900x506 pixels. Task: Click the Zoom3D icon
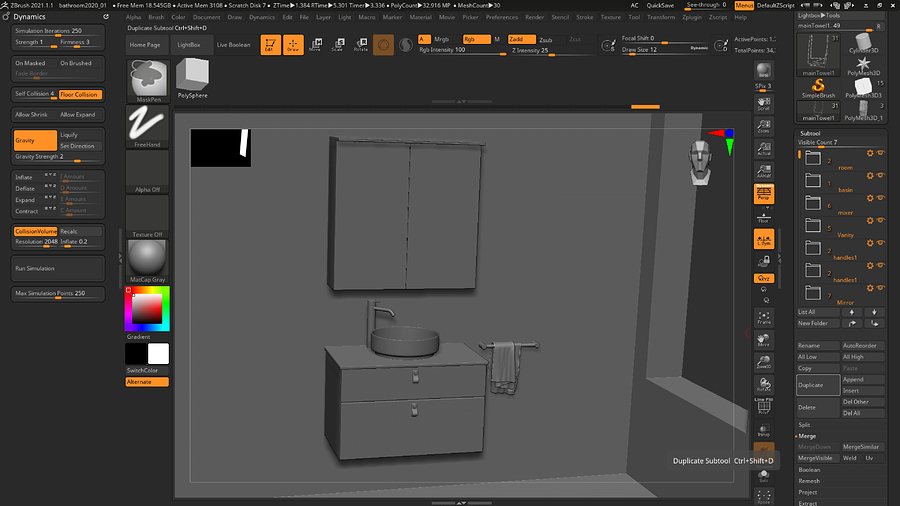click(764, 362)
